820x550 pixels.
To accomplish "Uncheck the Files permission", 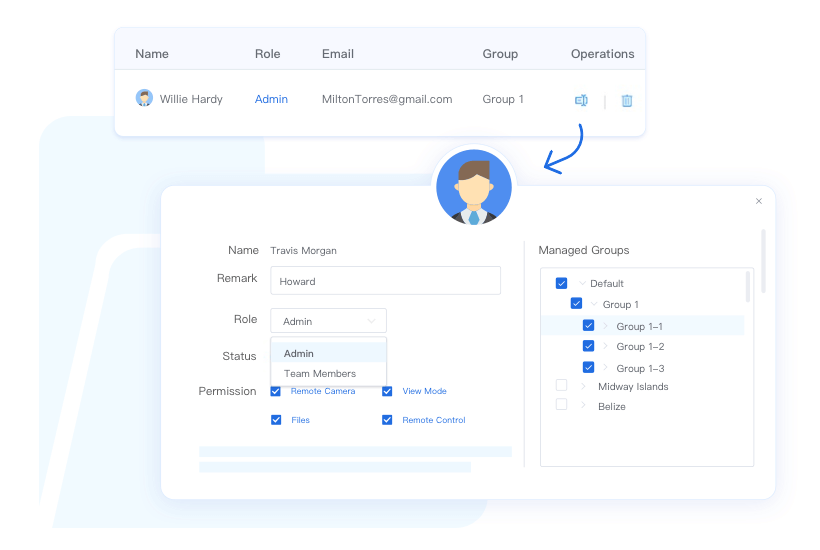I will [x=276, y=420].
